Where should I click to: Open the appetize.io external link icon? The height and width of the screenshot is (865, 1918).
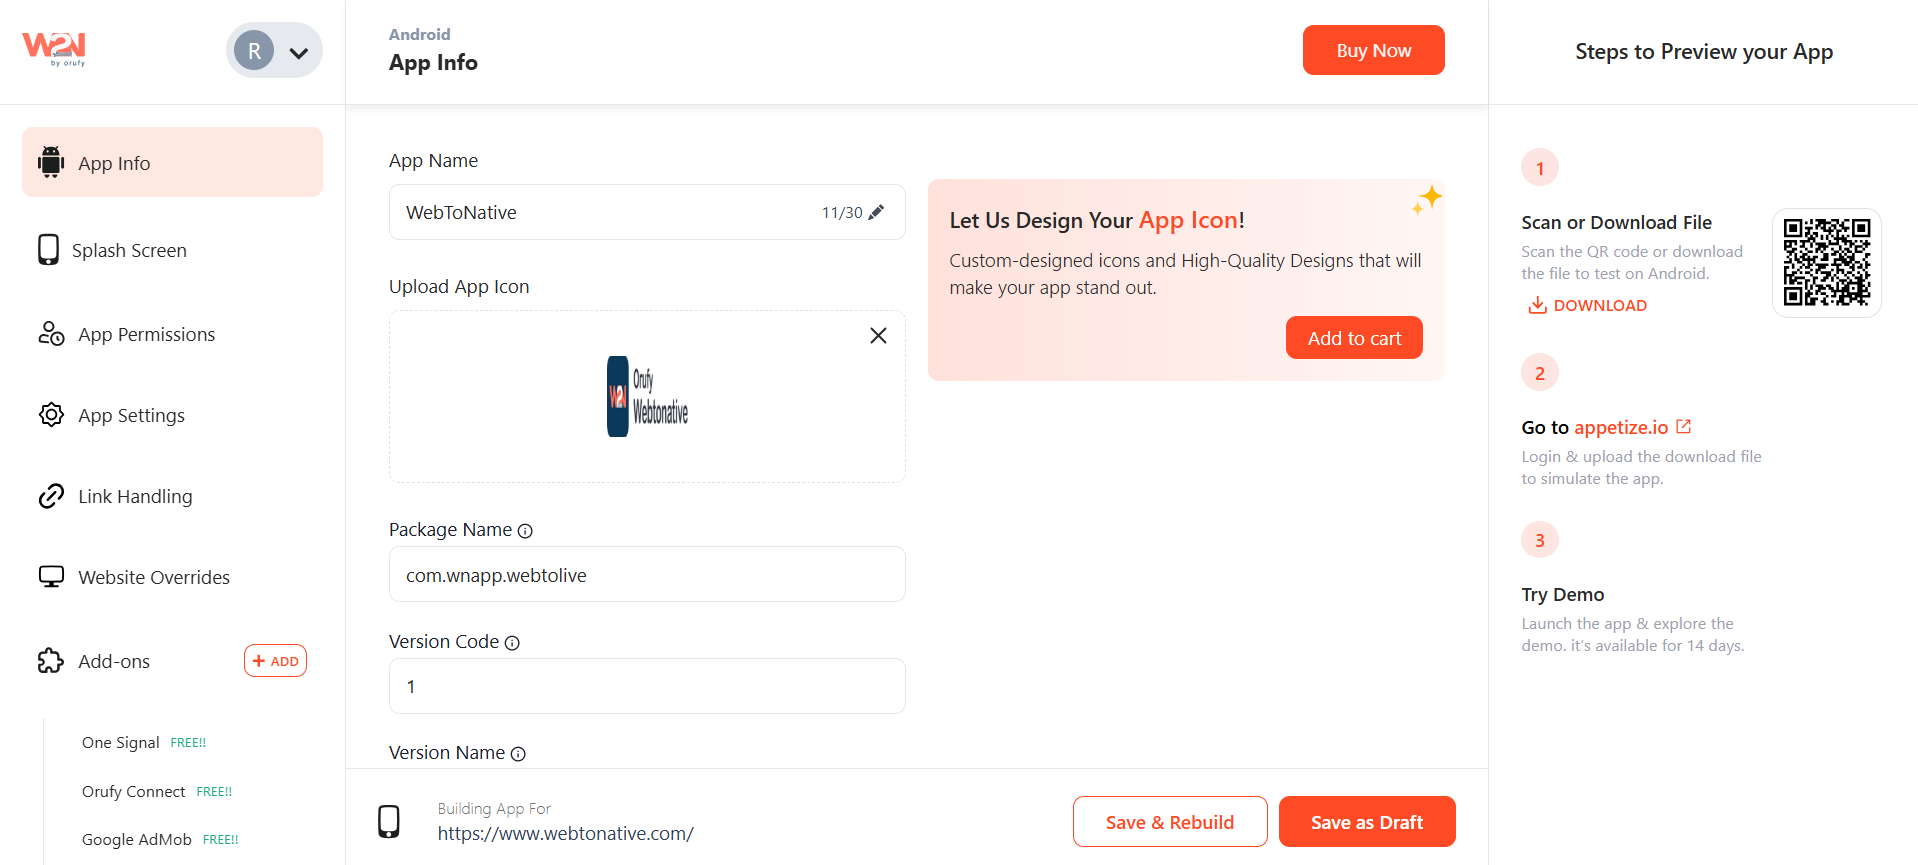pos(1684,427)
